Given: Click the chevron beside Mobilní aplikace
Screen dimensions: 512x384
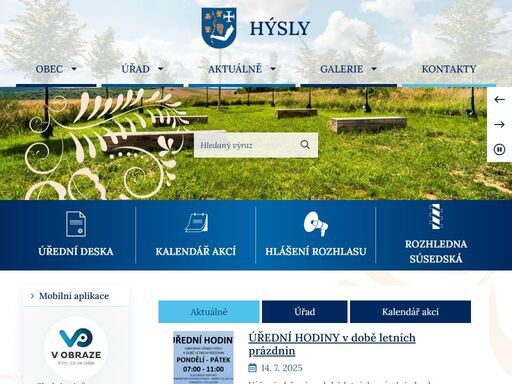Looking at the screenshot, I should [x=32, y=296].
